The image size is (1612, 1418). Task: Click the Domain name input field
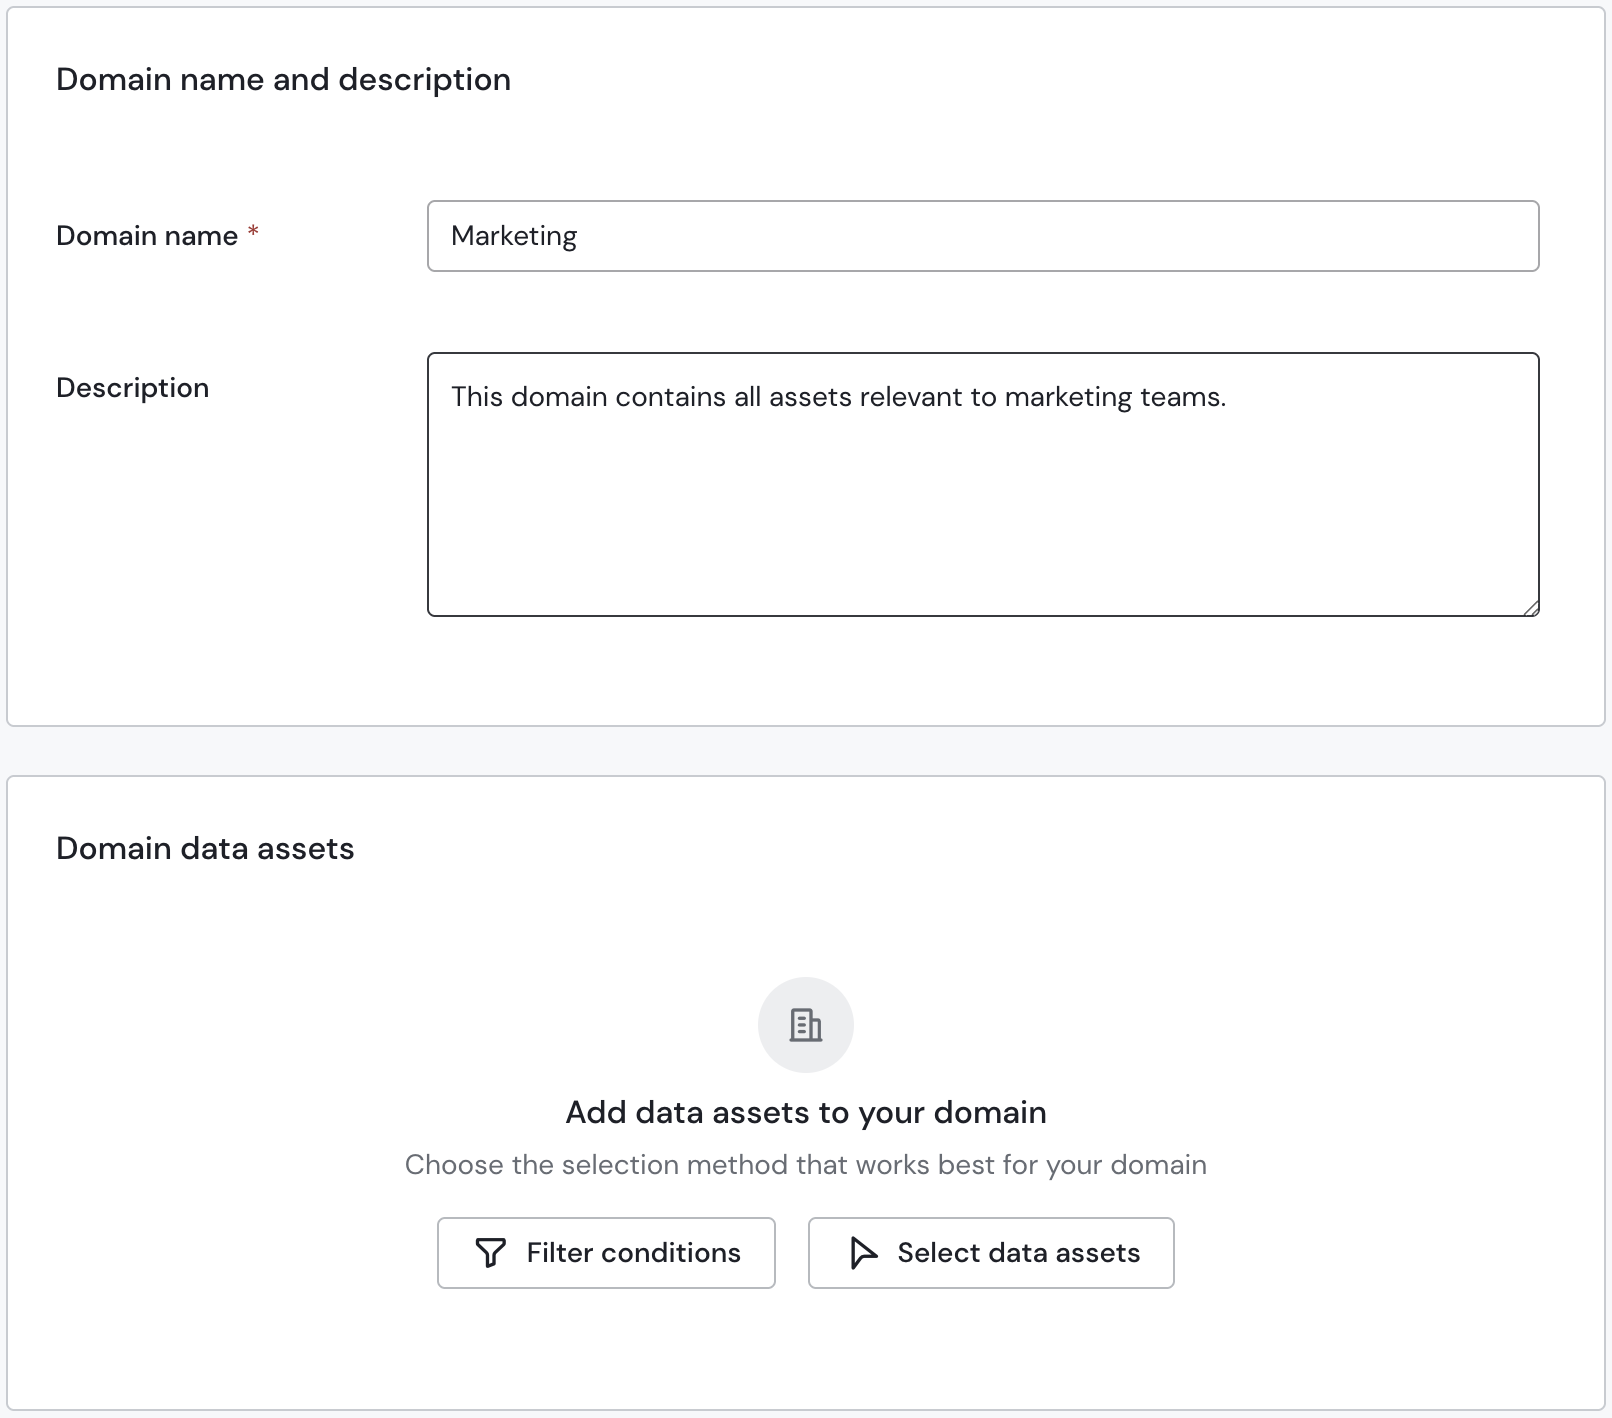983,236
